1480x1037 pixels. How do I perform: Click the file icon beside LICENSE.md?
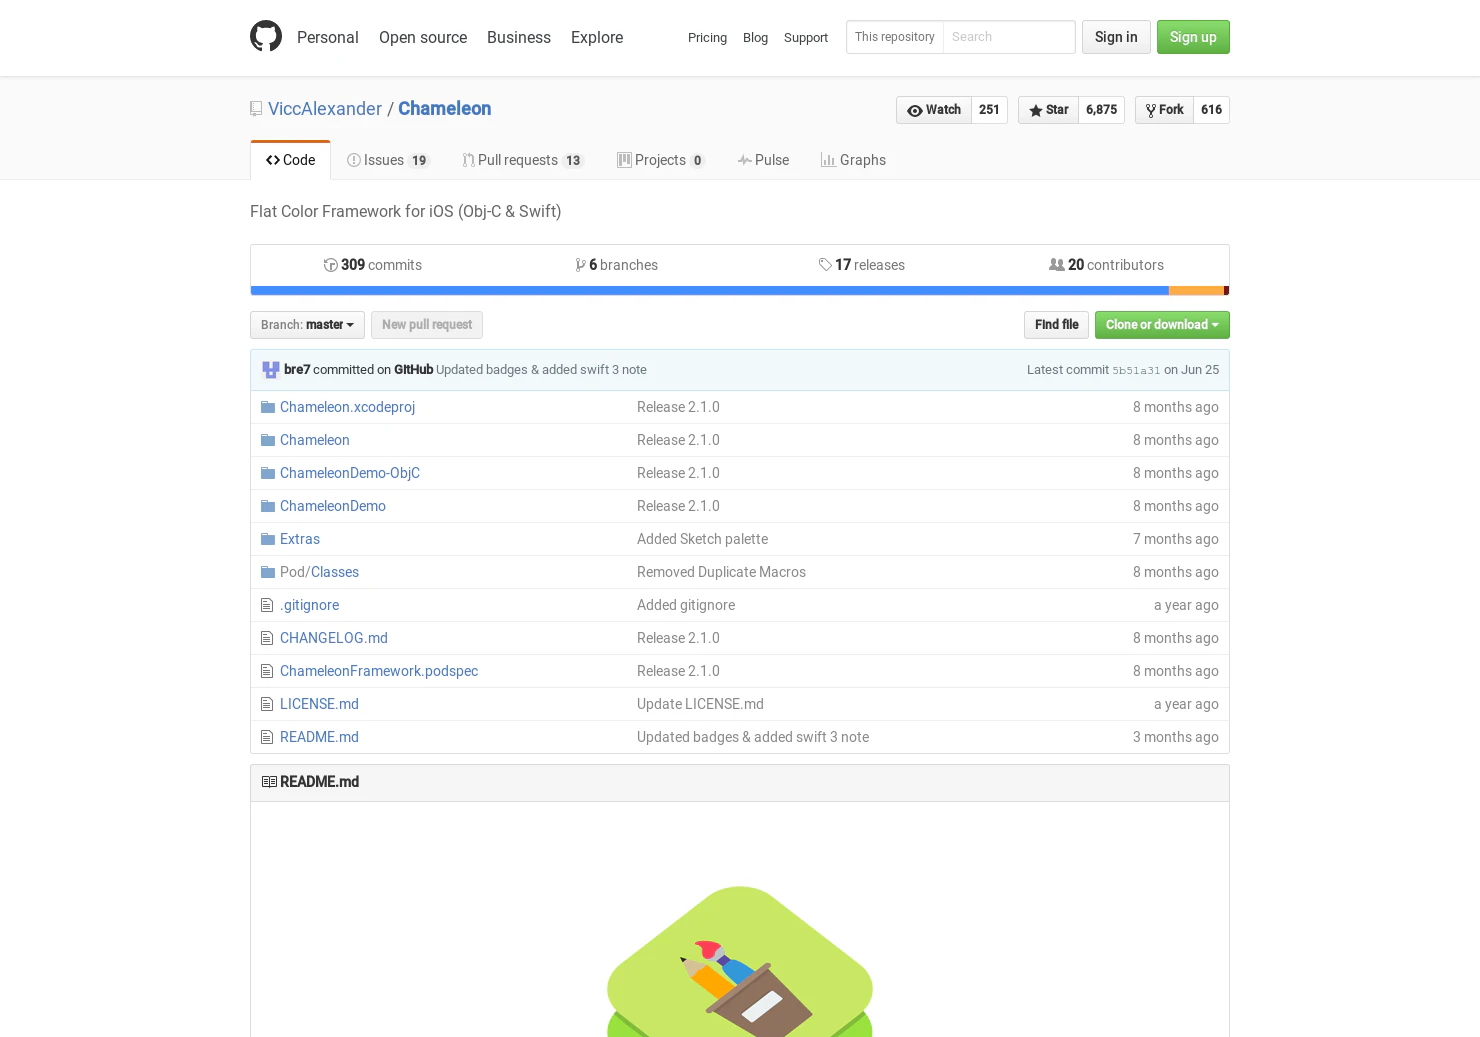click(267, 704)
